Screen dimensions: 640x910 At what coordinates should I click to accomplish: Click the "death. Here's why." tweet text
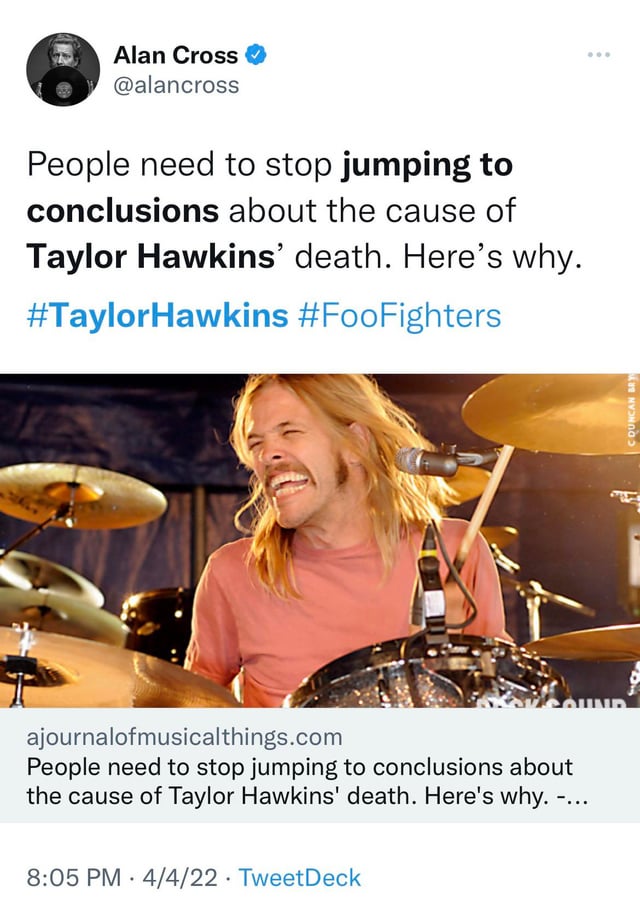pos(438,257)
